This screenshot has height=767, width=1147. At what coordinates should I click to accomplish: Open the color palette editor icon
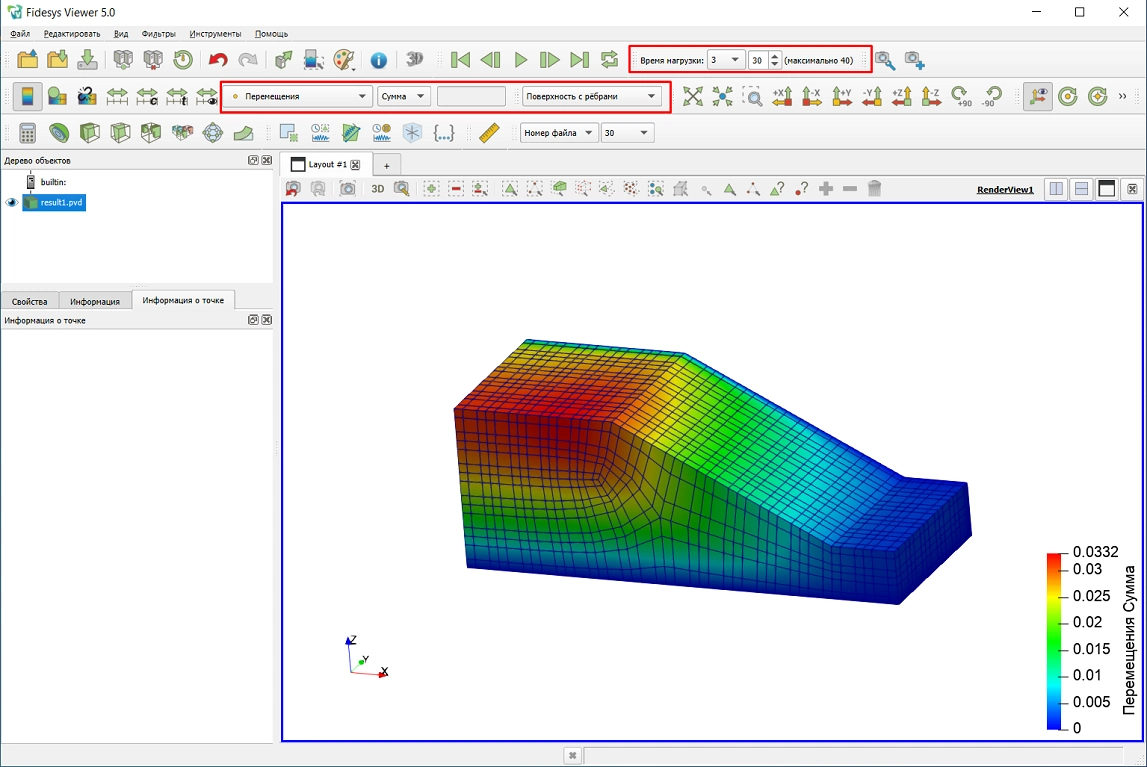(344, 60)
